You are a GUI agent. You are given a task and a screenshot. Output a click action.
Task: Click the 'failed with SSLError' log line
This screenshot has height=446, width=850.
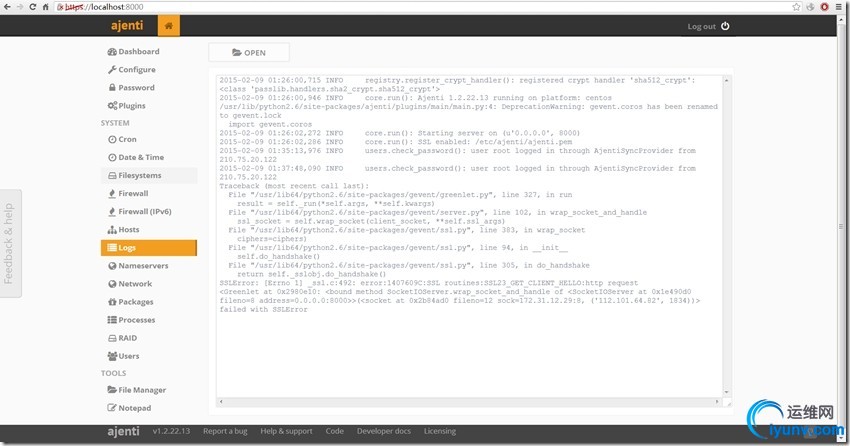(x=263, y=309)
